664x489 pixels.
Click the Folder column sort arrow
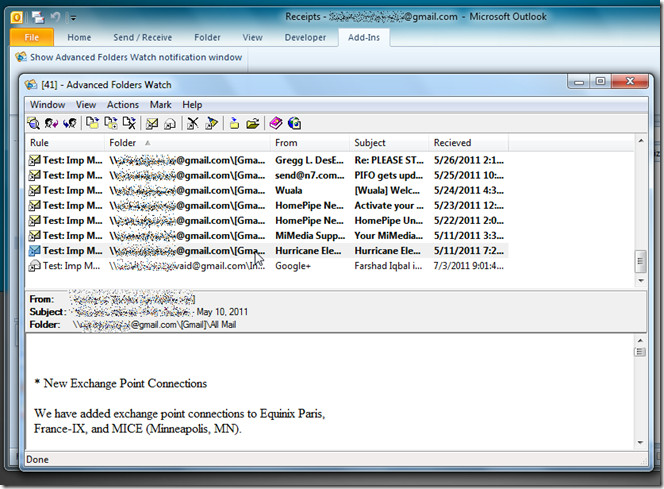[147, 143]
